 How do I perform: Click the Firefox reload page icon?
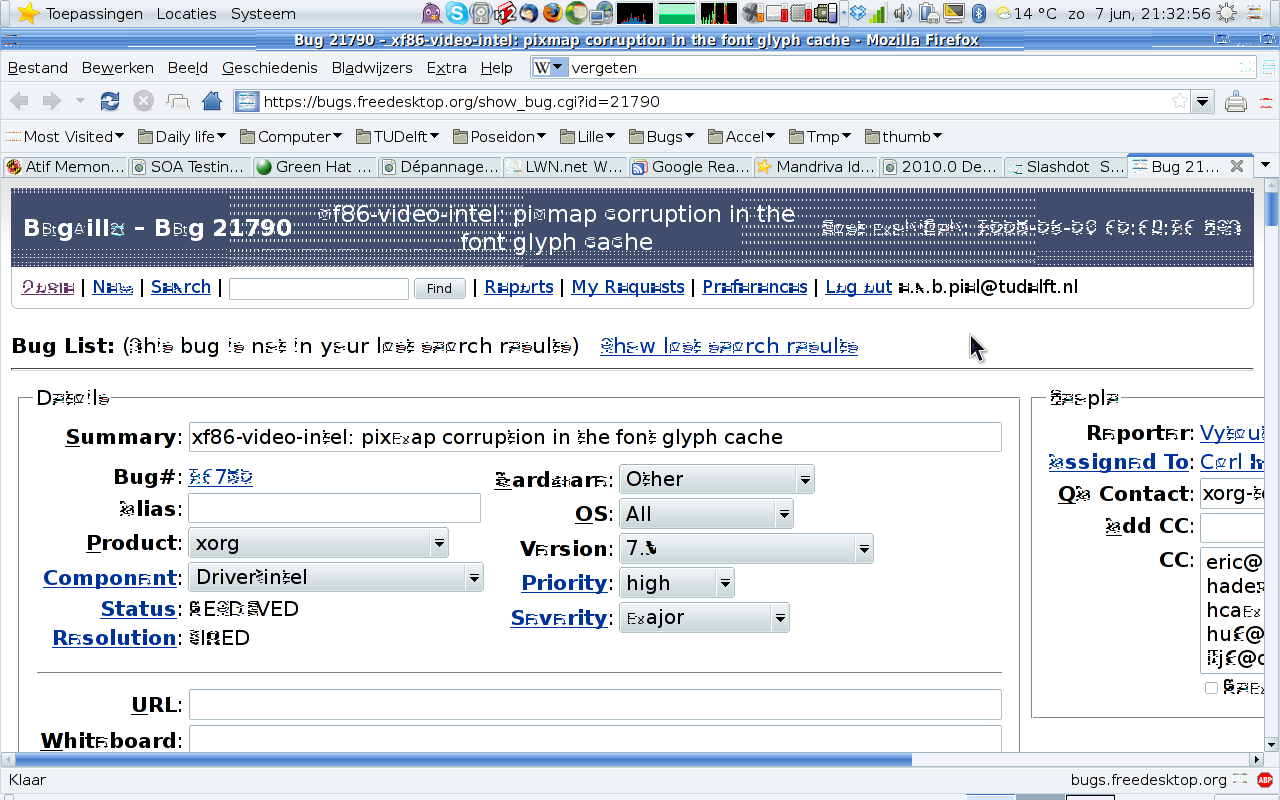click(x=110, y=101)
